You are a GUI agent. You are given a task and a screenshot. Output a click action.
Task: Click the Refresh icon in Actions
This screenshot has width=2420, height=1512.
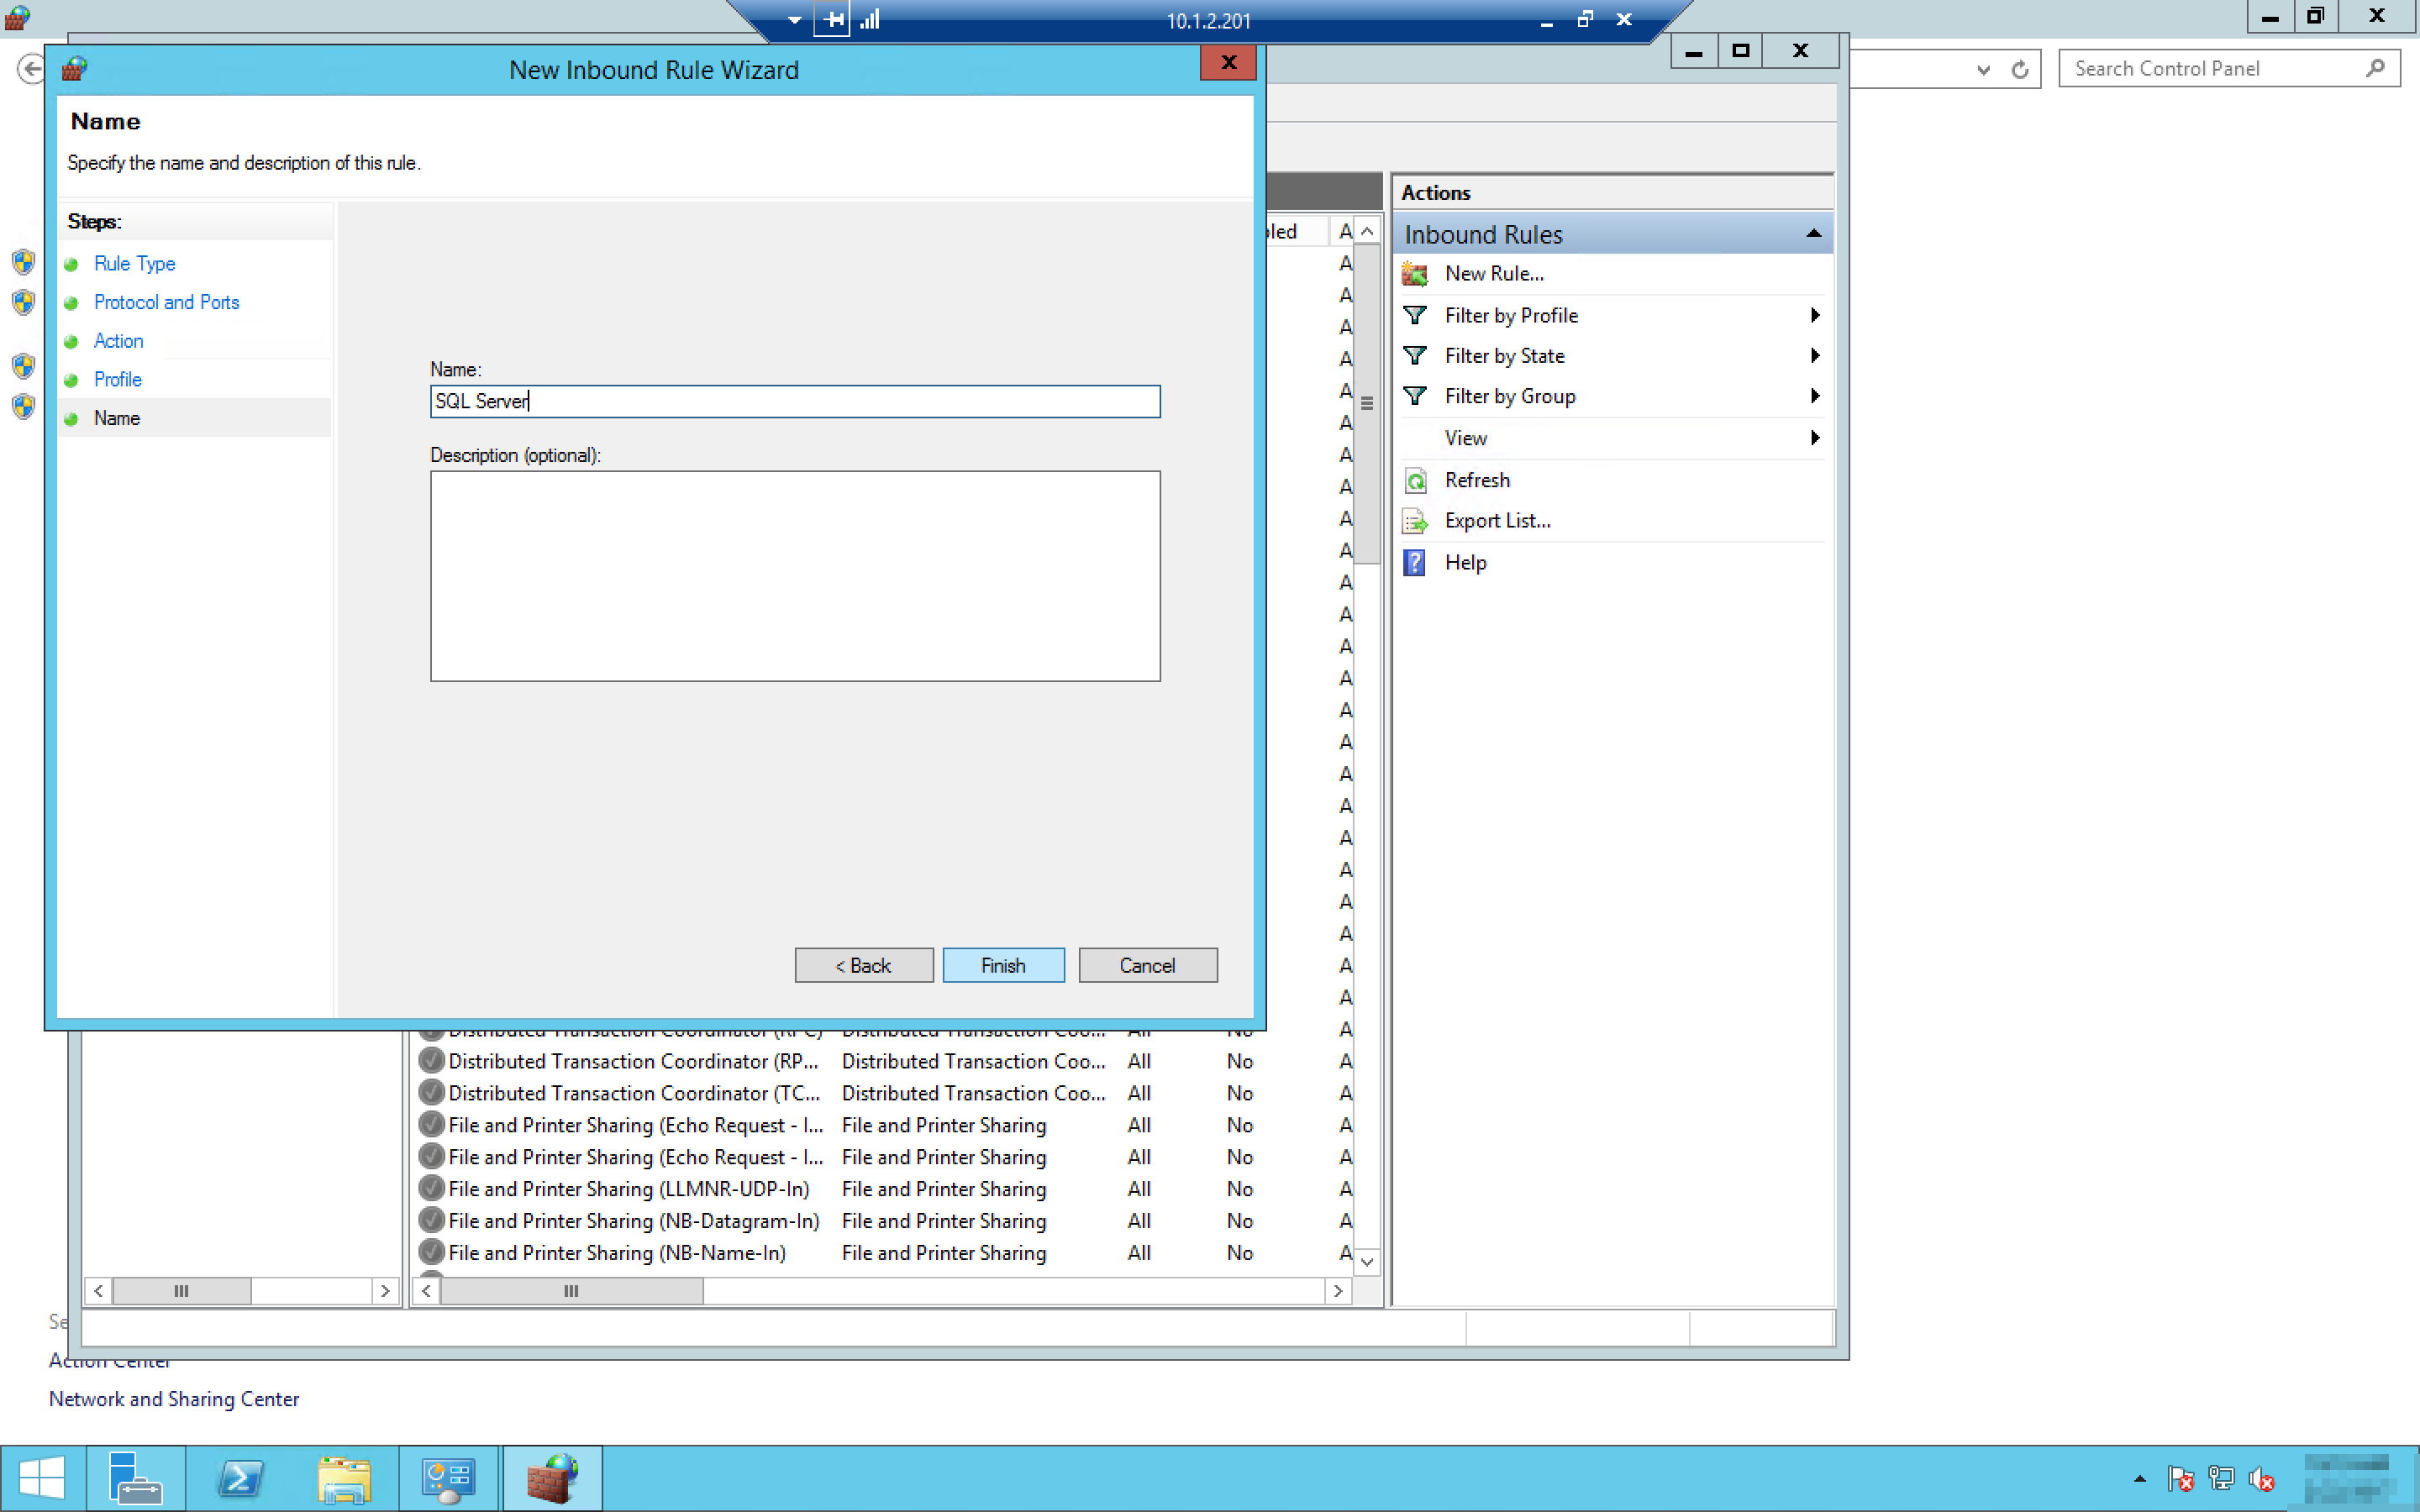[x=1414, y=481]
